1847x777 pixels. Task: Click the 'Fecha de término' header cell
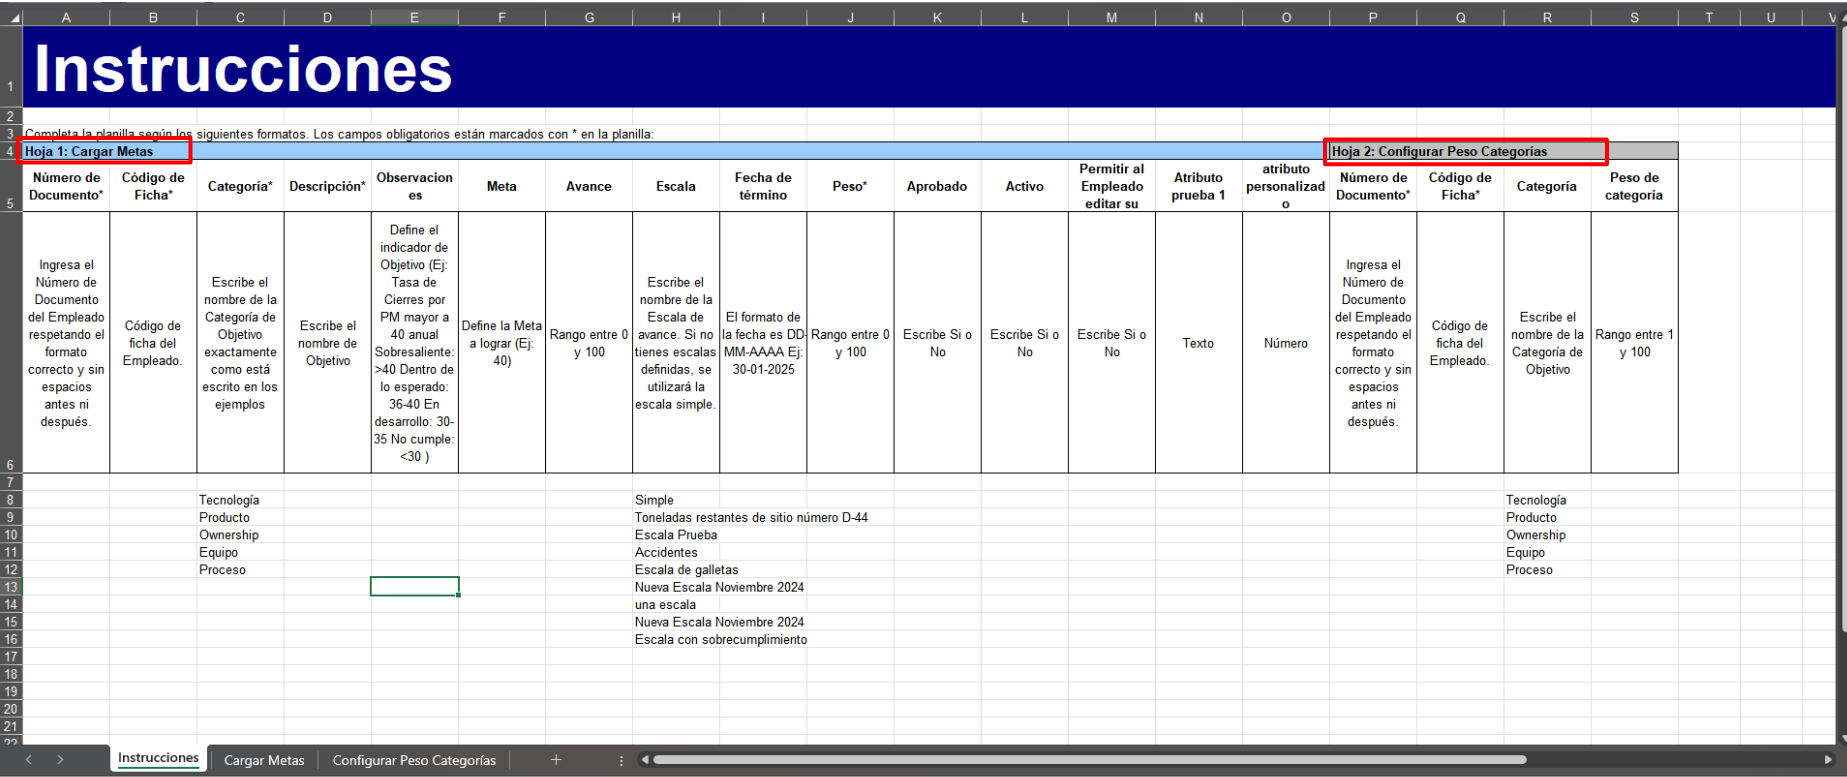pos(763,186)
